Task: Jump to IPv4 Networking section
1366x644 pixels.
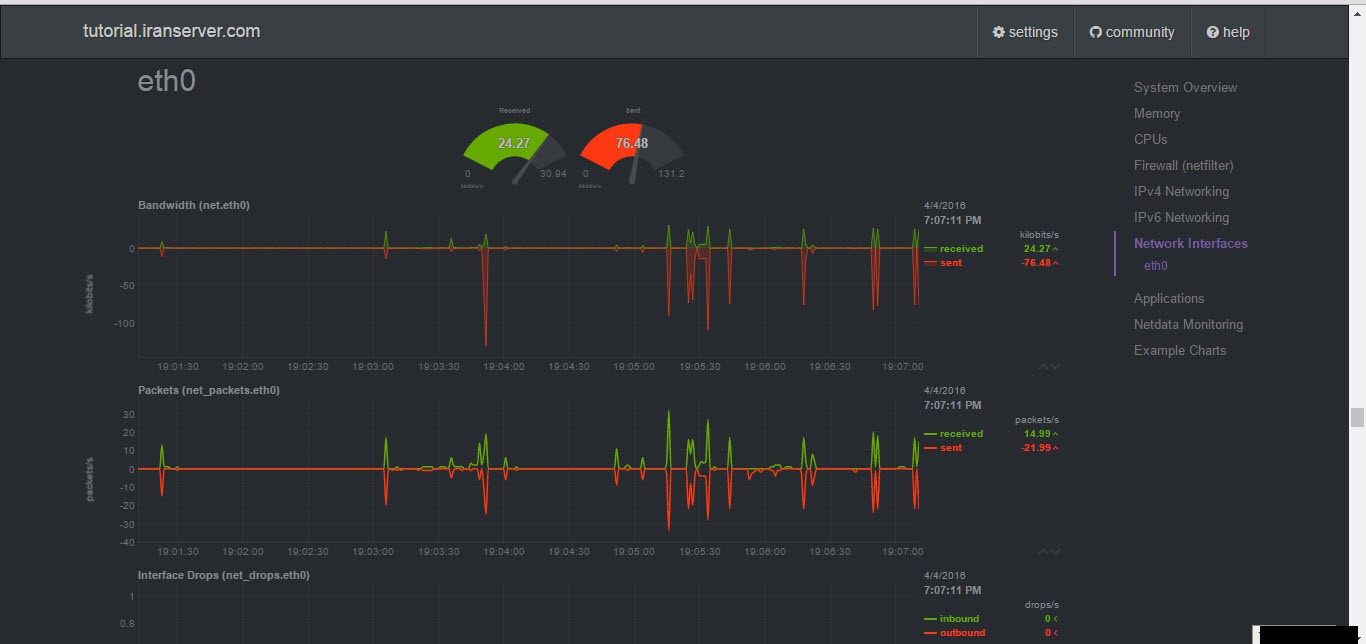Action: click(x=1181, y=191)
